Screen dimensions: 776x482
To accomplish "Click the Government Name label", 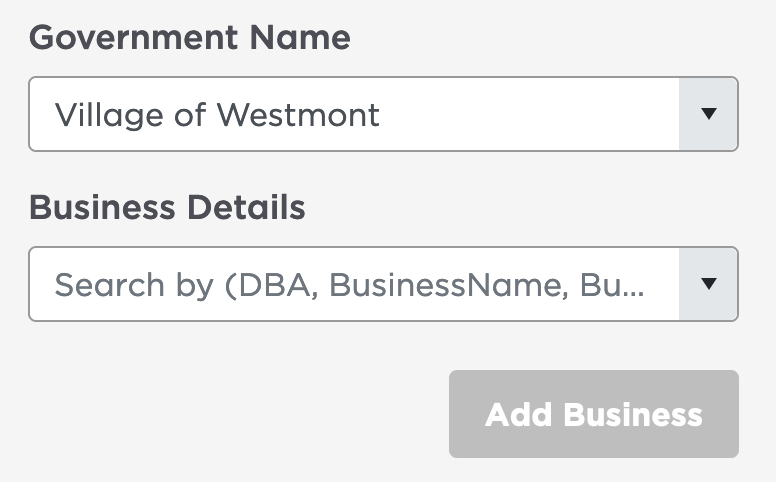I will pos(190,38).
